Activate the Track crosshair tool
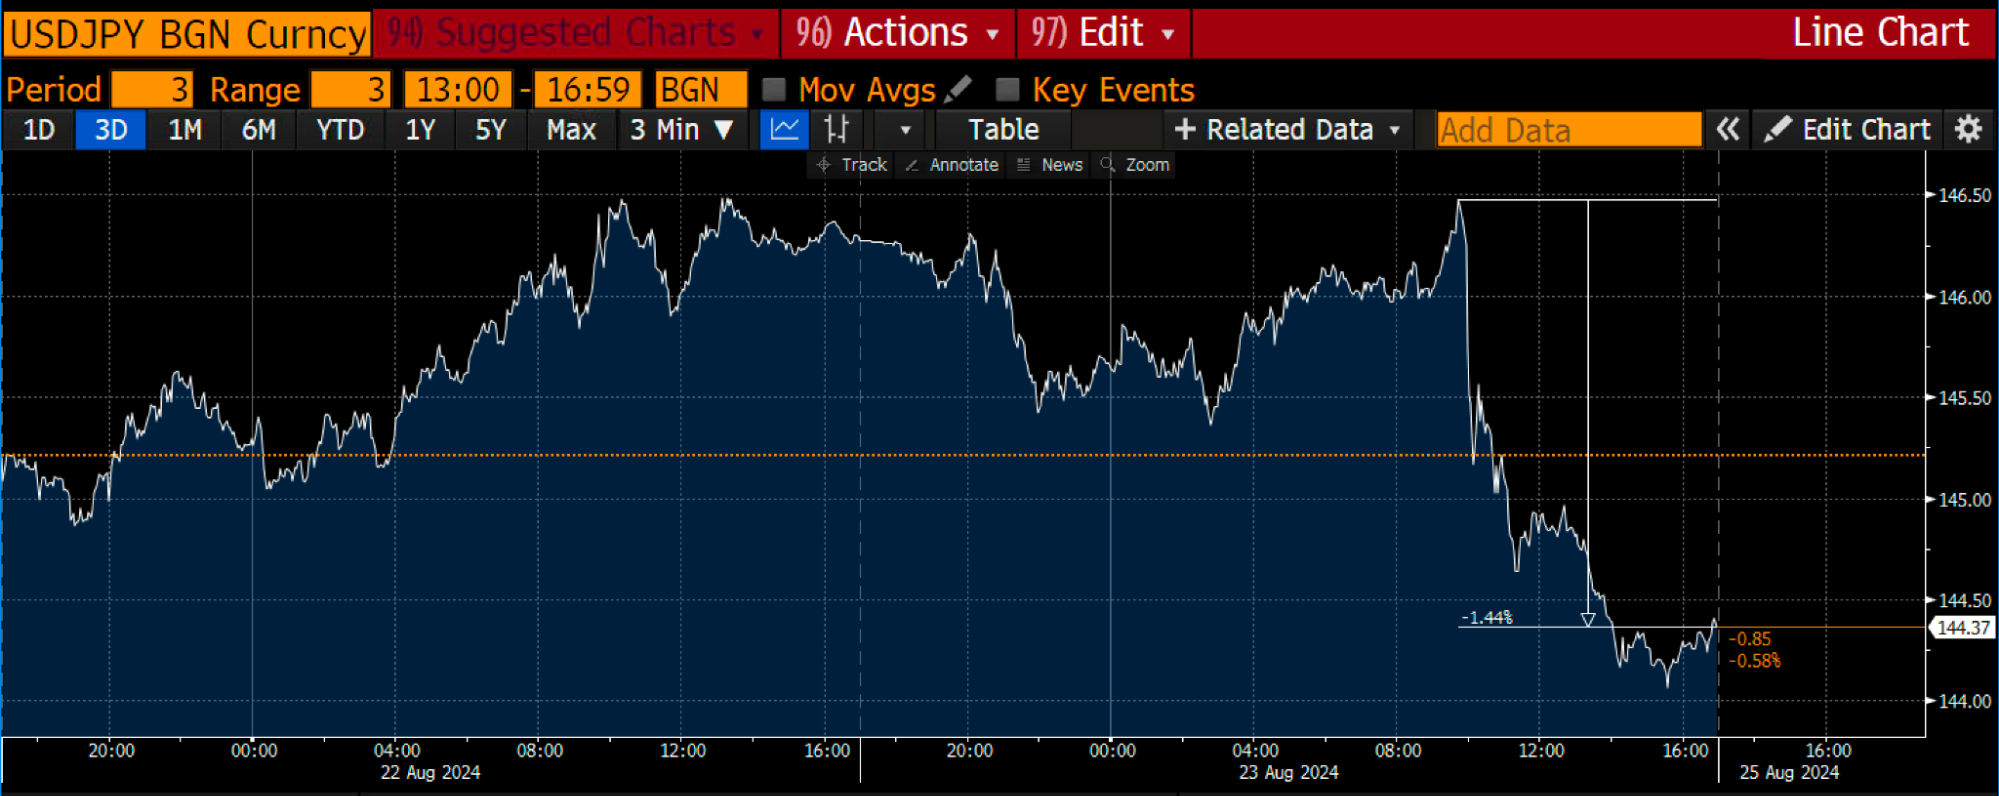Screen dimensions: 1999x796 point(853,165)
